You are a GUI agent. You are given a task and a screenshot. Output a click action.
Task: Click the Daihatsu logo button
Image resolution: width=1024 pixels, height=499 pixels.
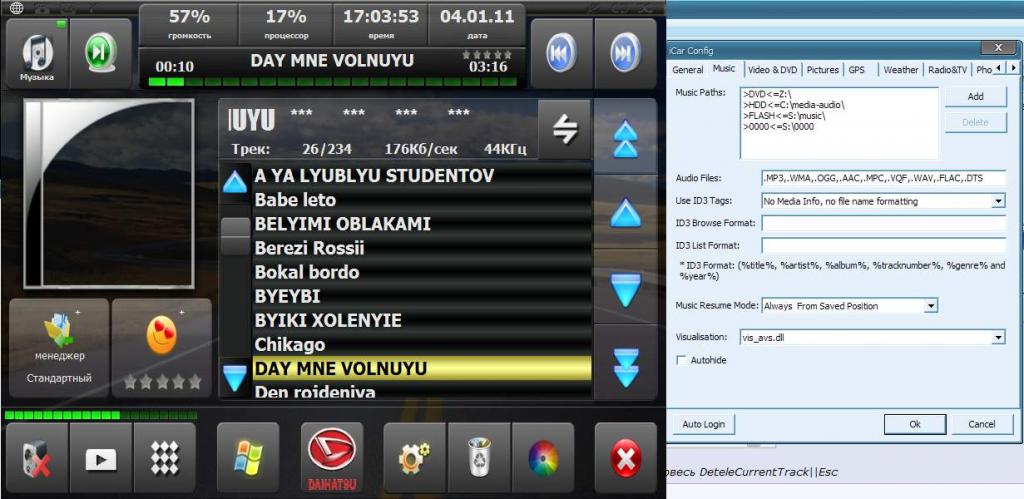click(x=331, y=459)
